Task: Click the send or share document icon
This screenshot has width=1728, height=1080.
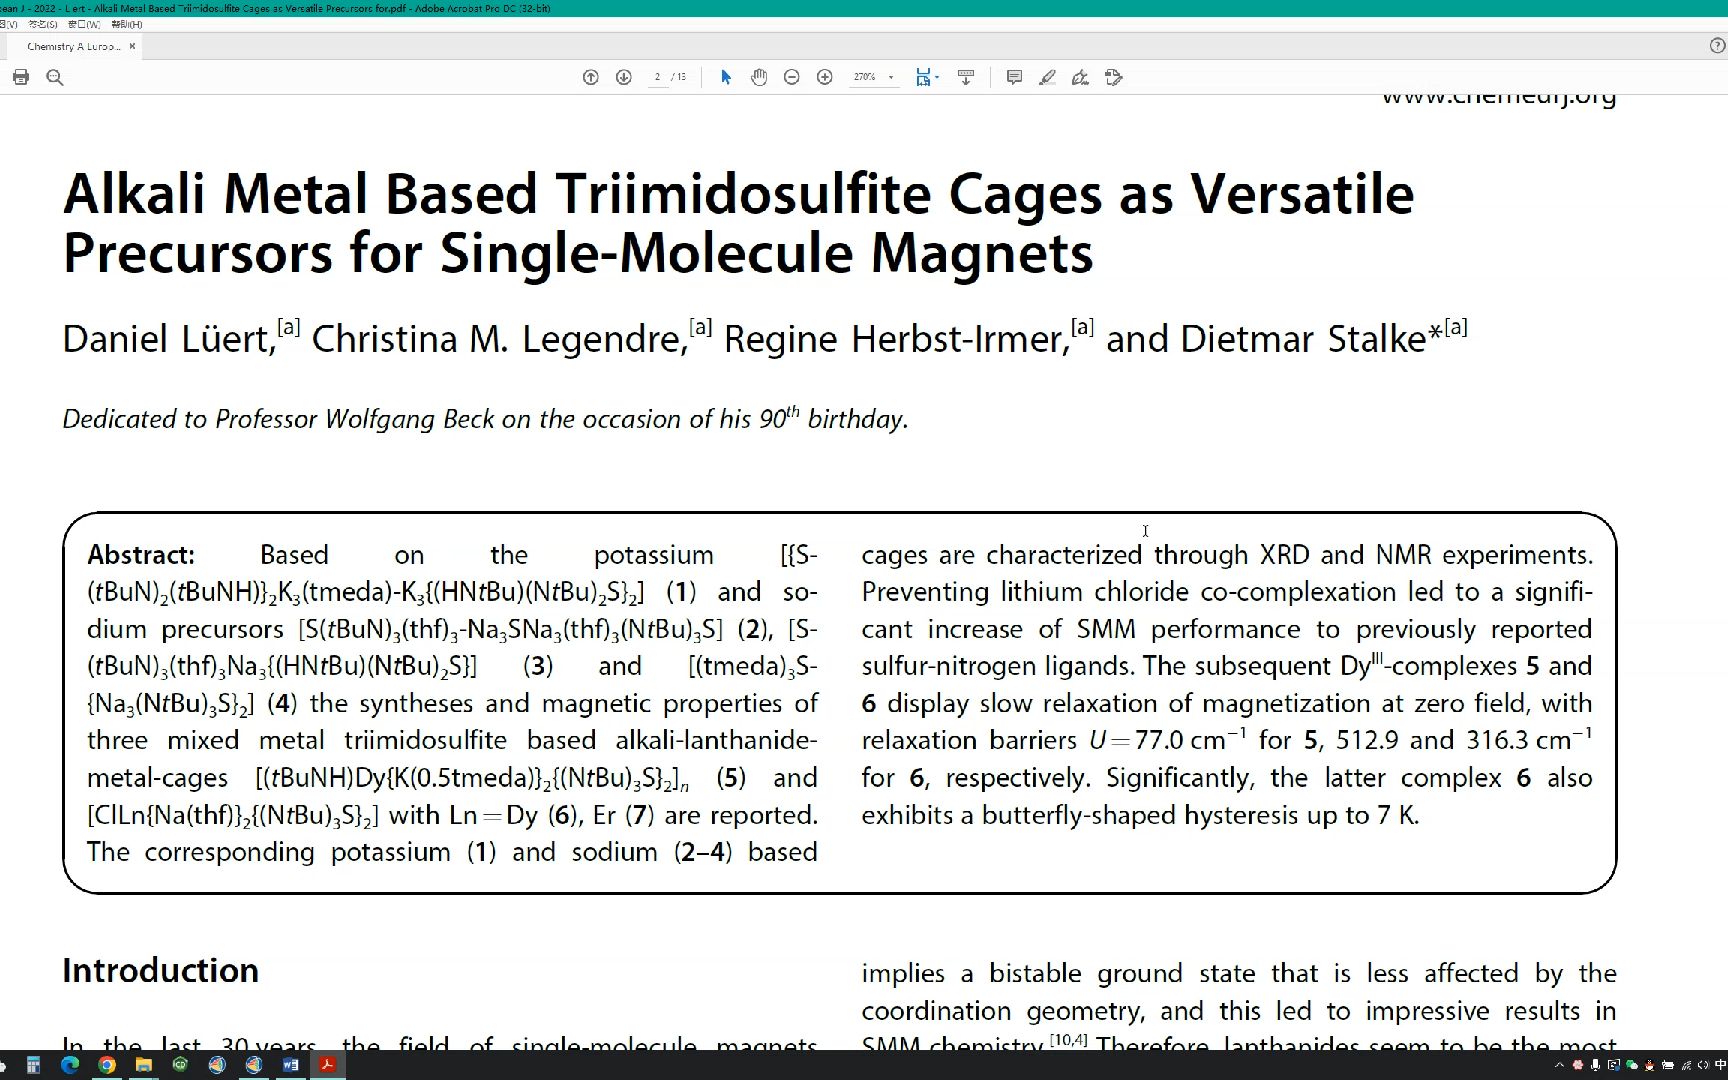Action: pos(1114,77)
